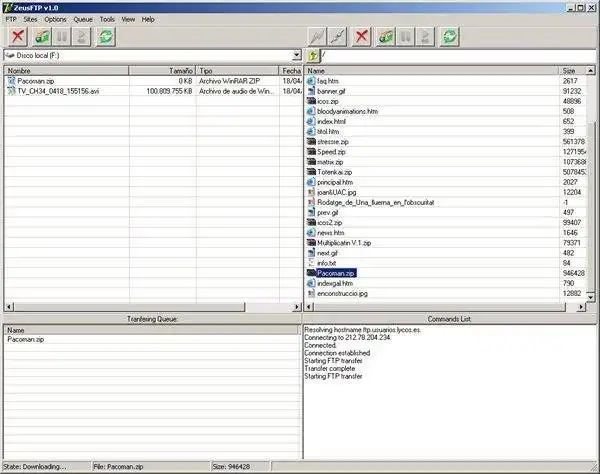The width and height of the screenshot is (600, 474).
Task: Select index.html in remote list
Action: (x=331, y=122)
